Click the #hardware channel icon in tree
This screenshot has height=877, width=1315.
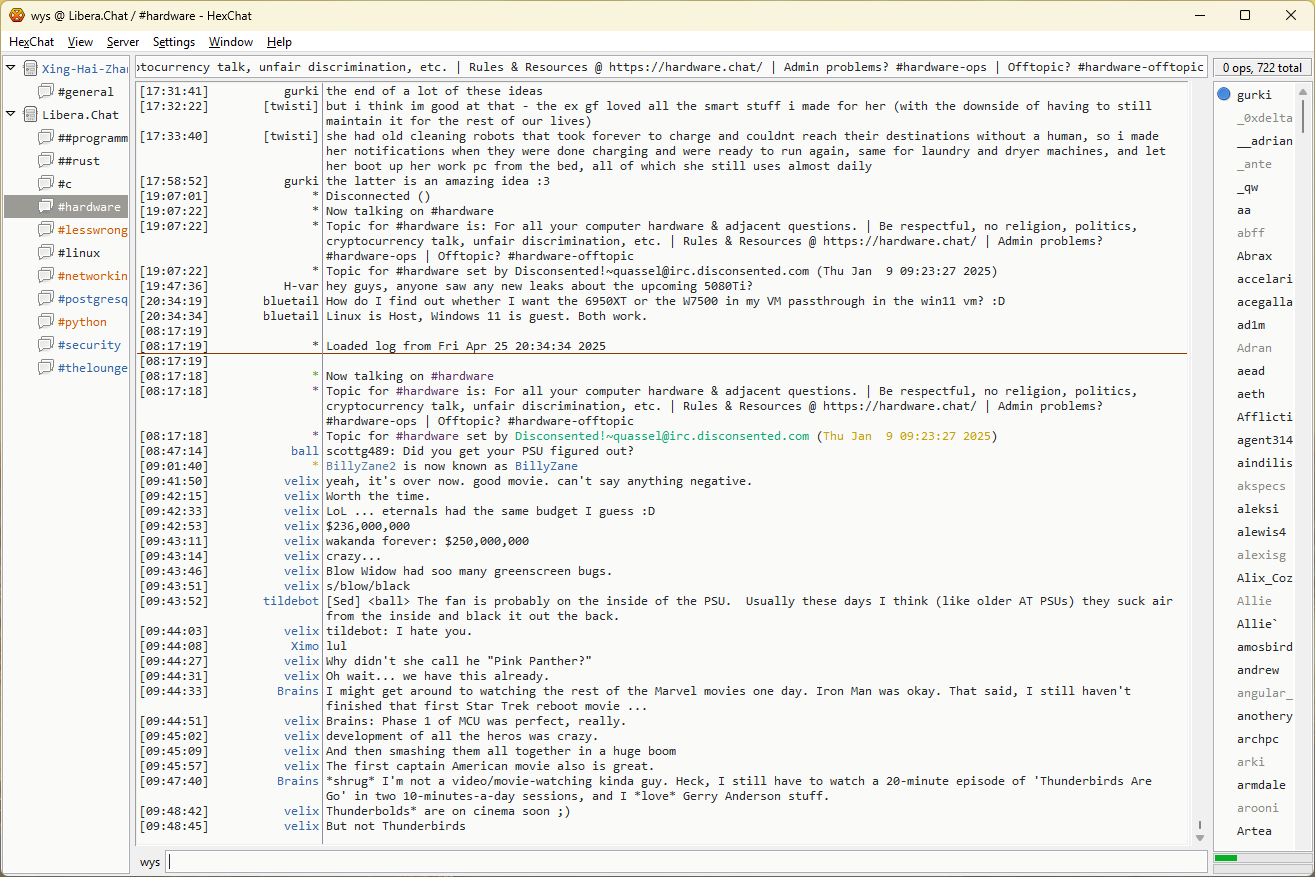46,207
